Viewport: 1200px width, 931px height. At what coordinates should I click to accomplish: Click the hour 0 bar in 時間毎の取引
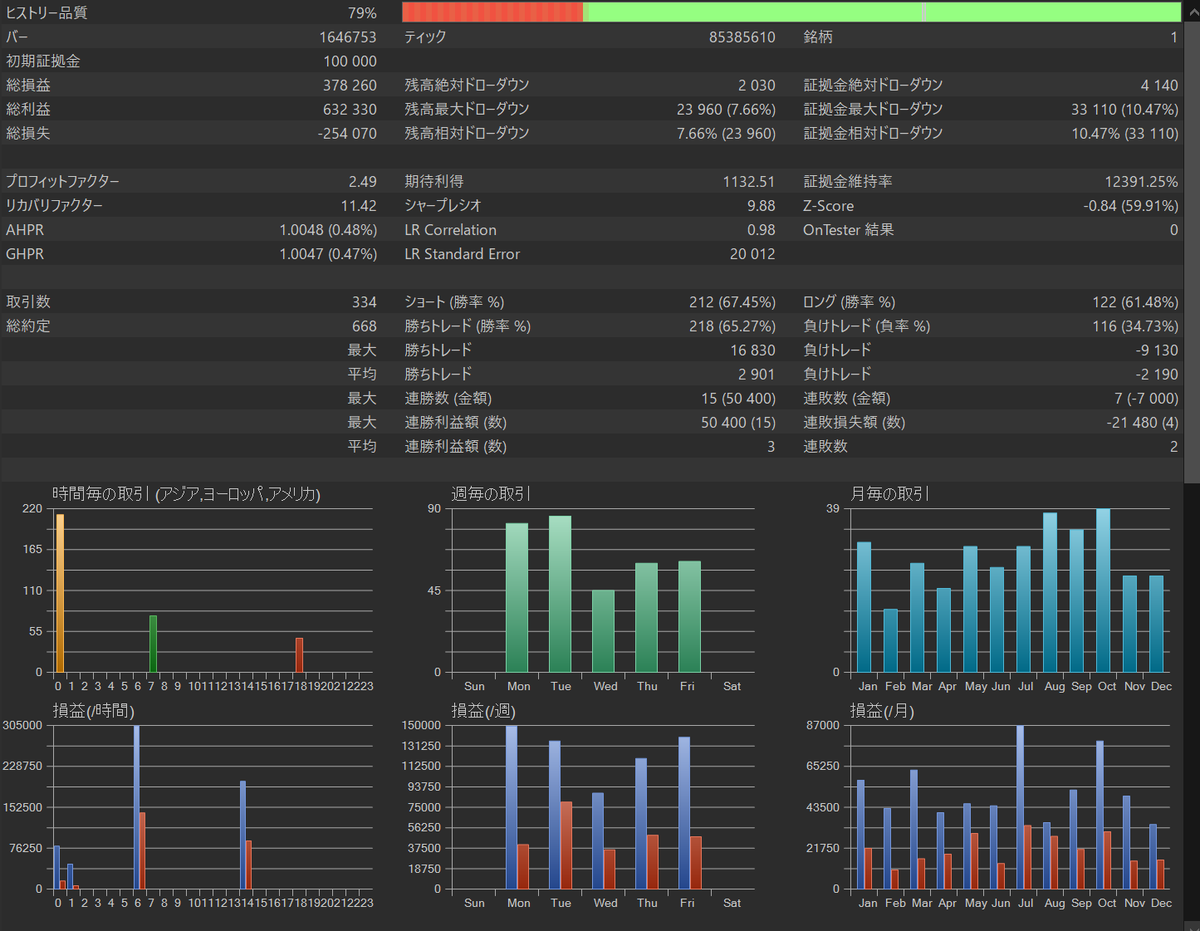60,590
